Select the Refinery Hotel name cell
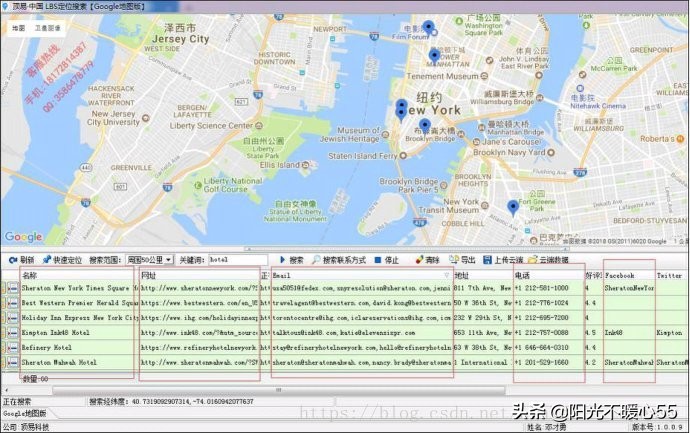The width and height of the screenshot is (690, 433). [x=79, y=348]
